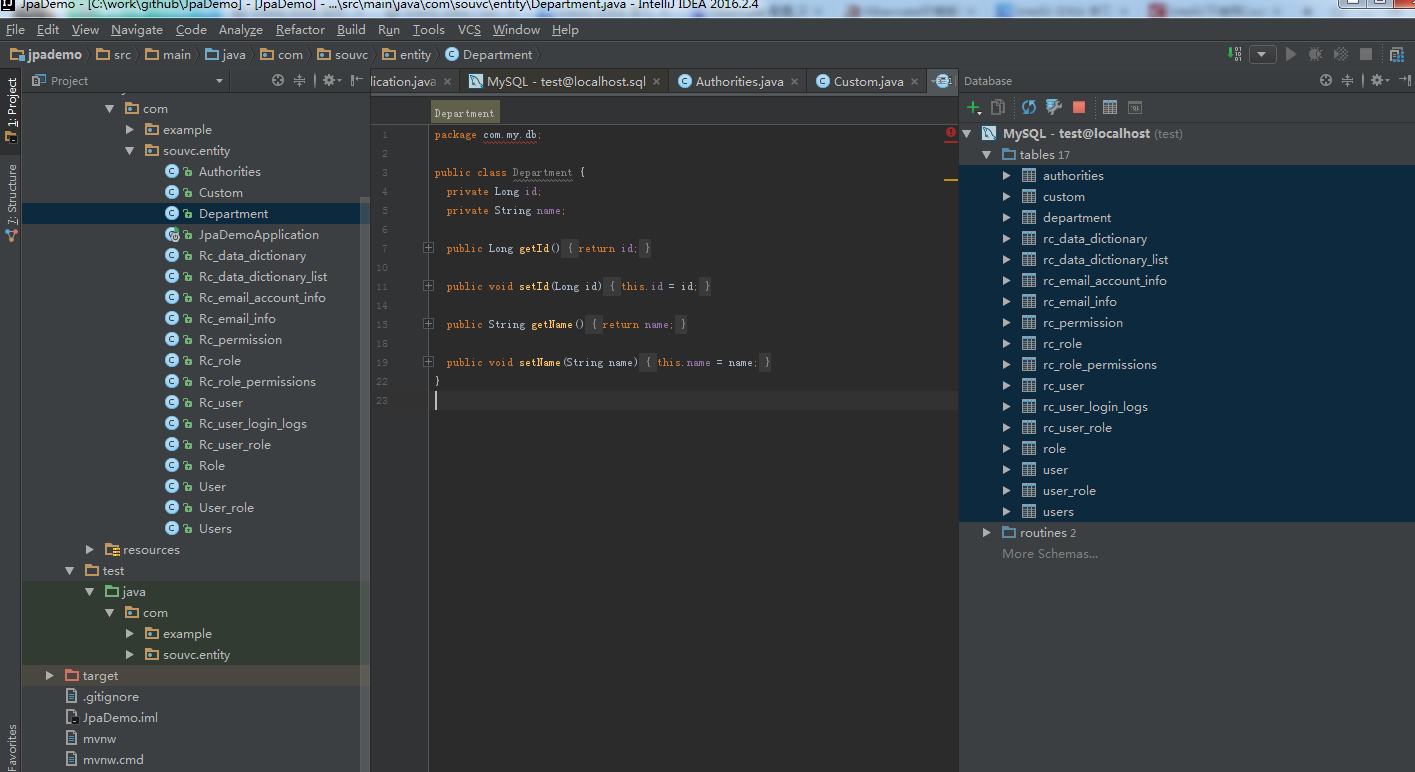Click the More Schemas... link
This screenshot has height=772, width=1415.
point(1049,554)
